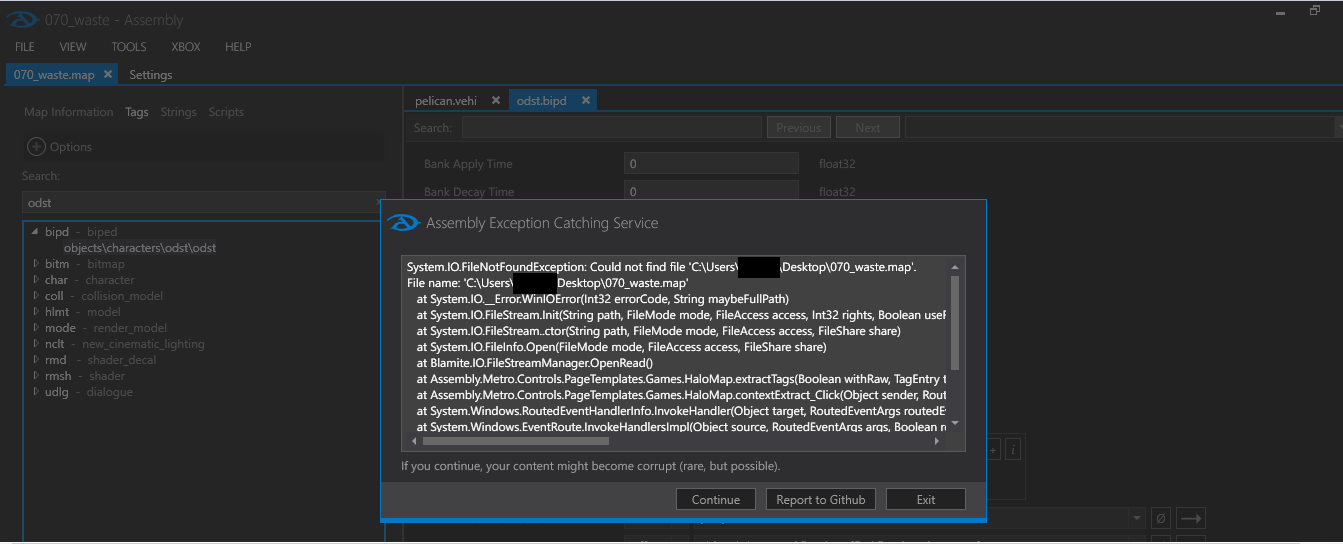Open the tag reference dropdown arrow
The width and height of the screenshot is (1343, 544).
[x=1137, y=518]
